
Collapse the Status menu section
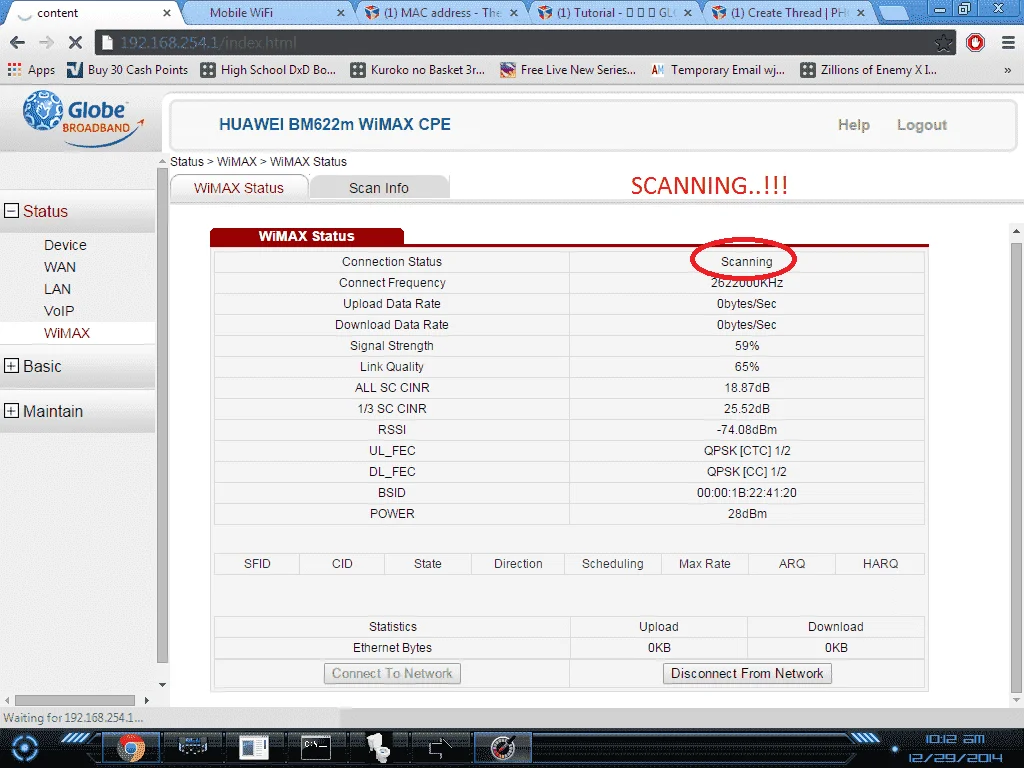pos(11,210)
